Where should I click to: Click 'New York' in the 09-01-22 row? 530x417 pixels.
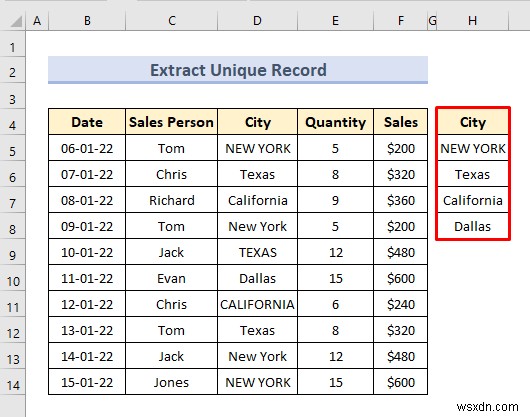tap(258, 226)
